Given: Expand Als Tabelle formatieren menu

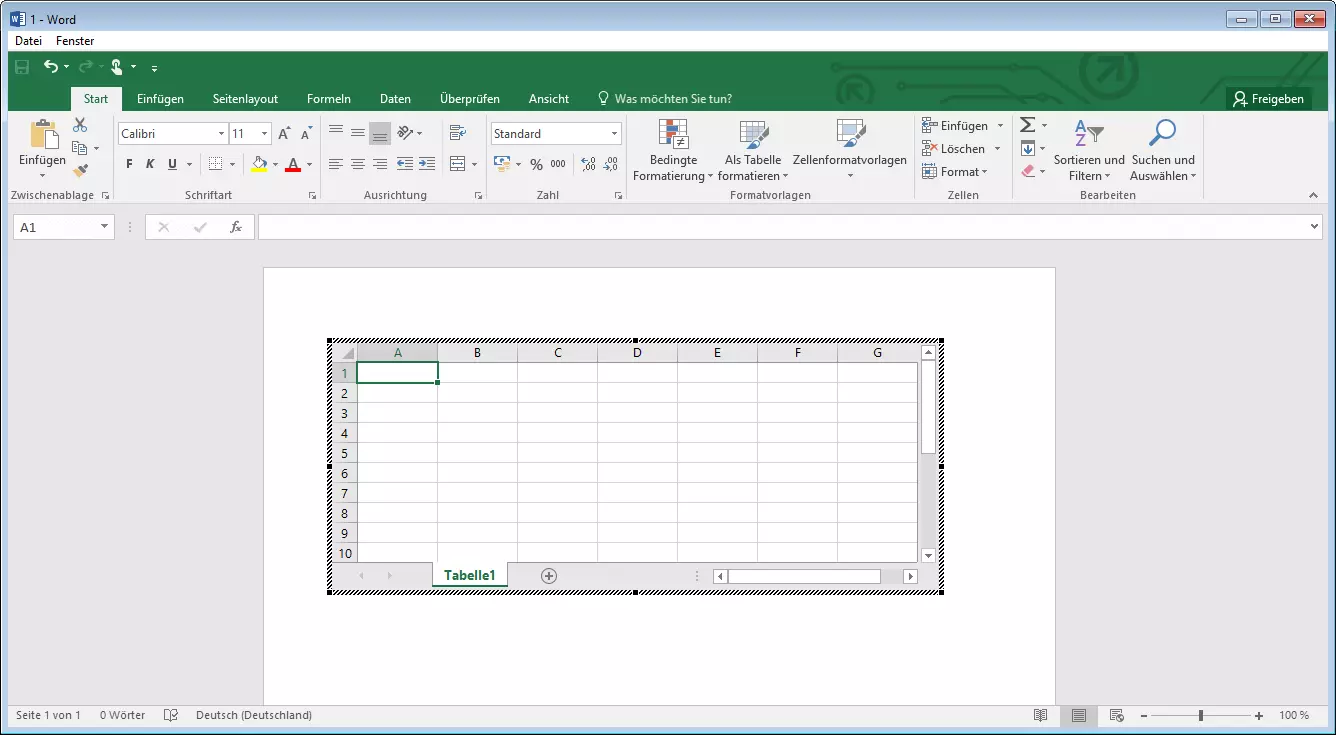Looking at the screenshot, I should click(x=753, y=150).
